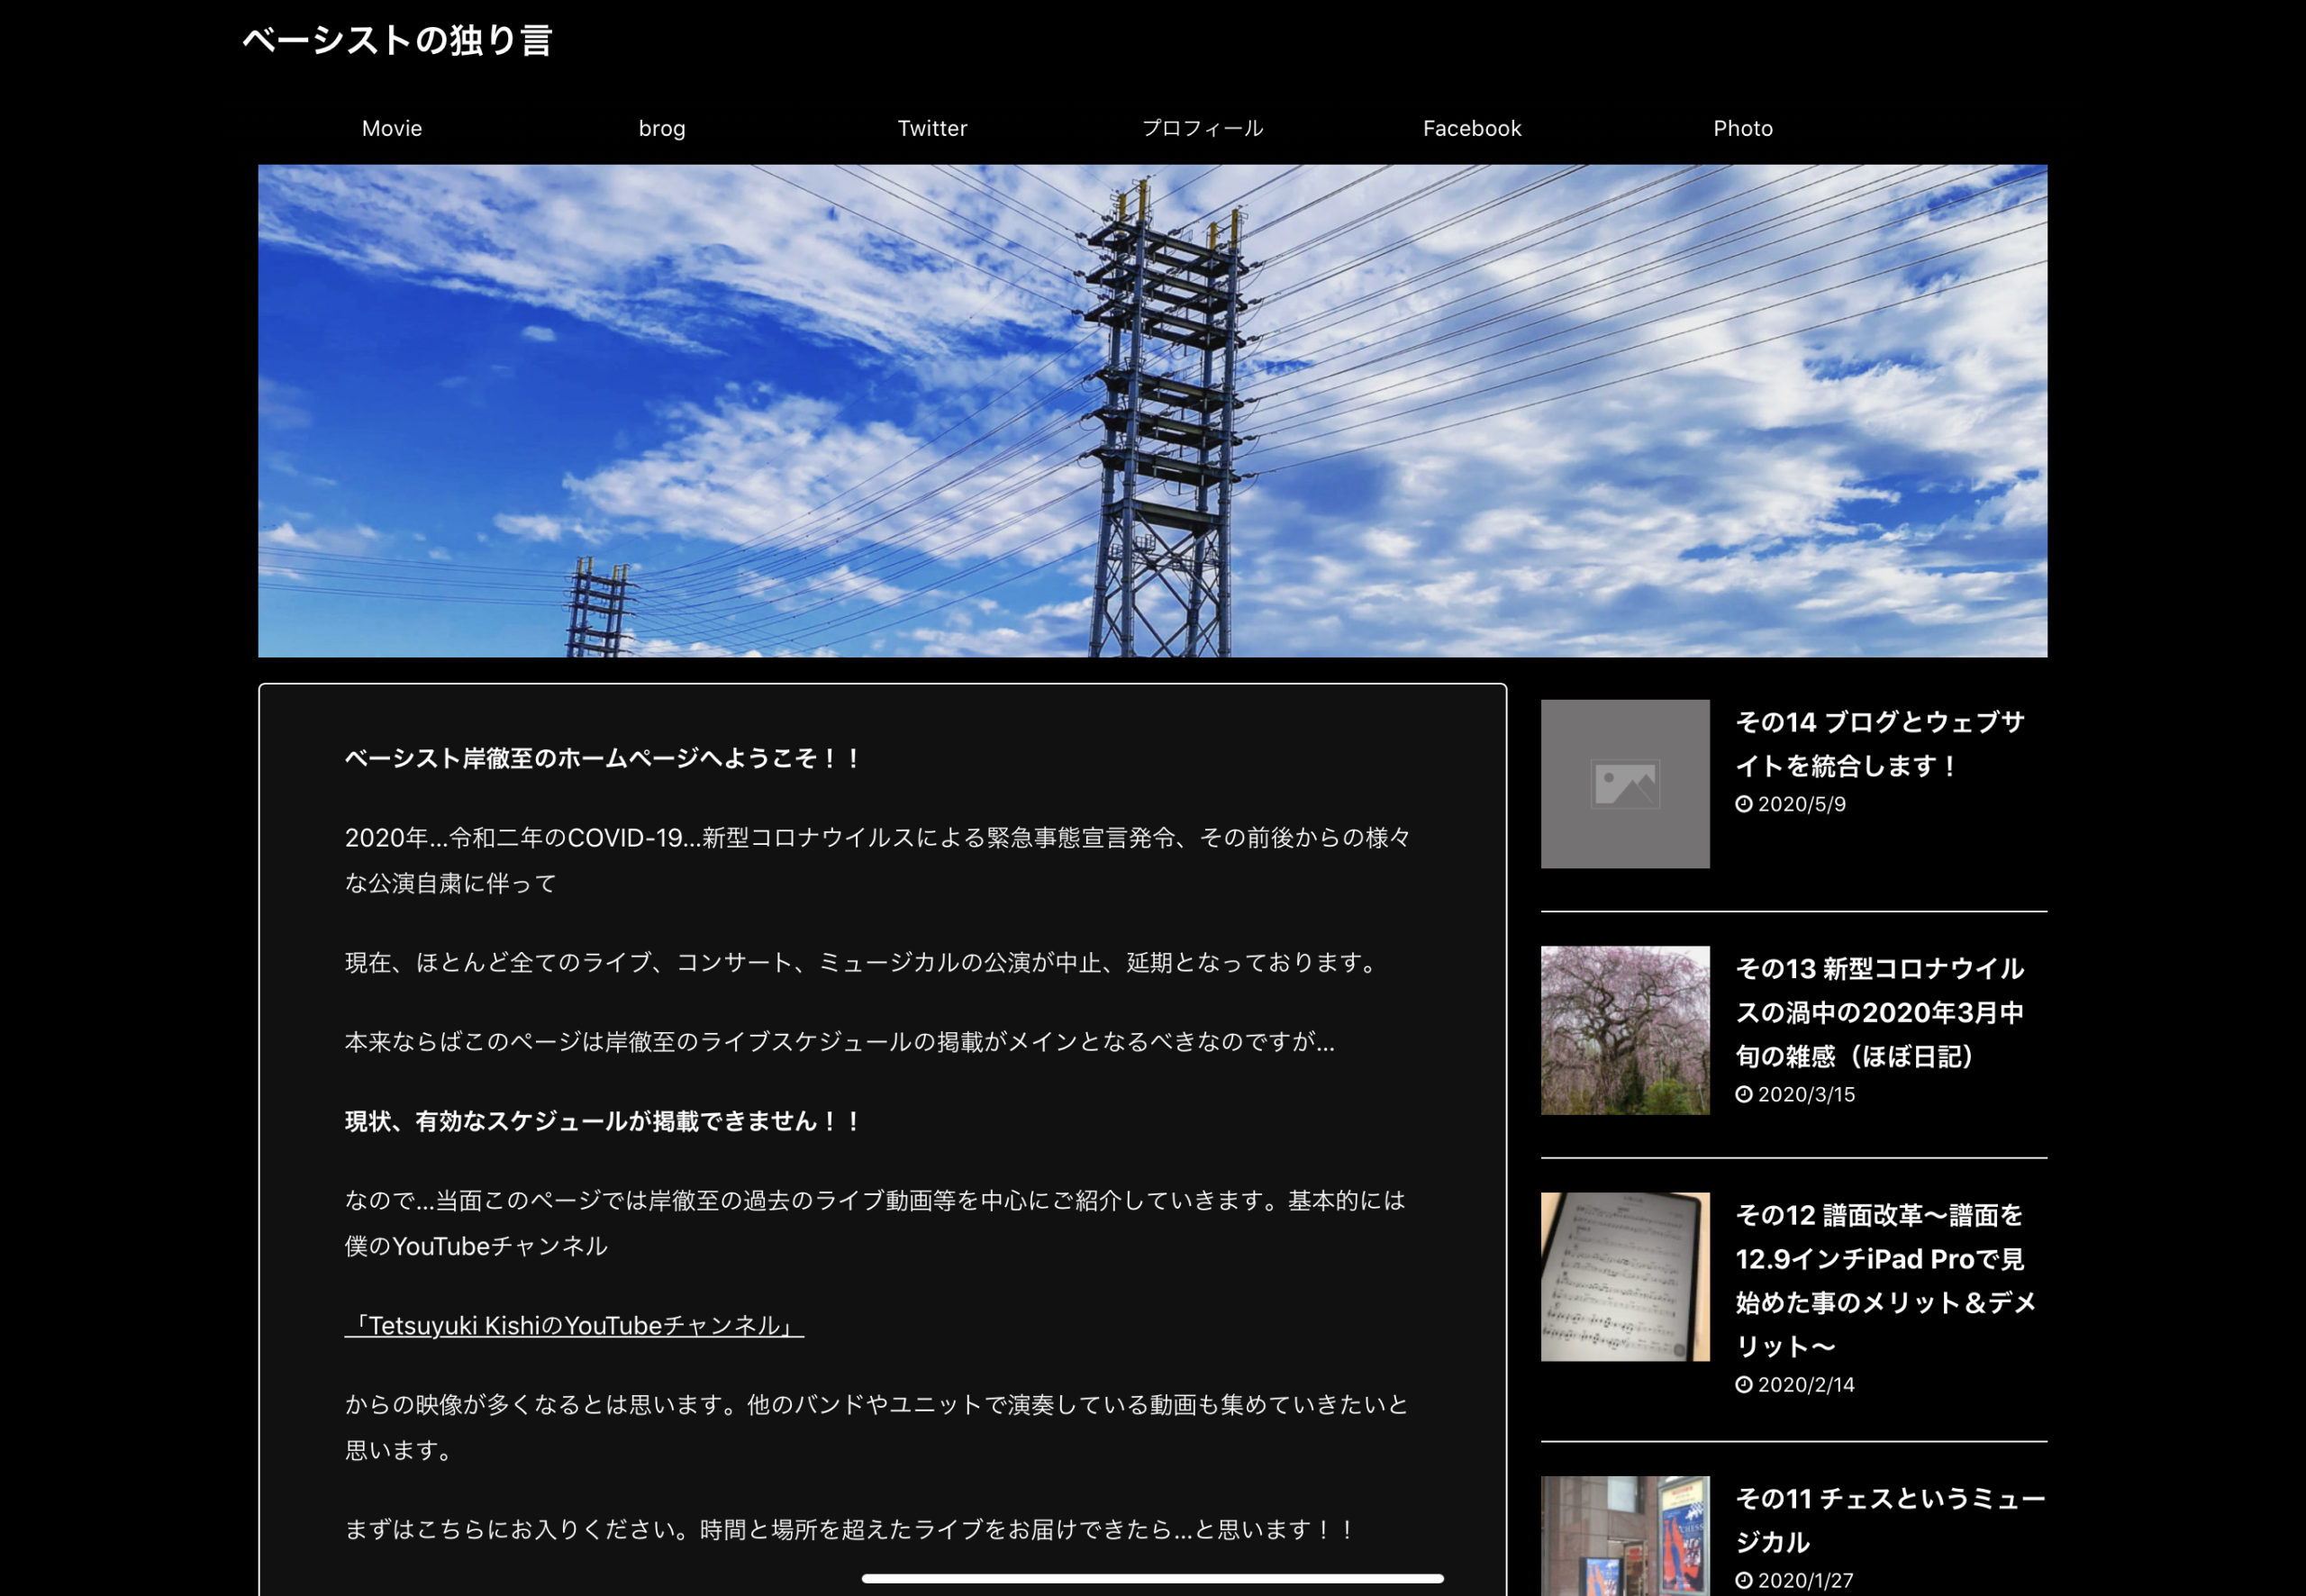The height and width of the screenshot is (1596, 2306).
Task: Open the Facebook menu link
Action: tap(1472, 128)
